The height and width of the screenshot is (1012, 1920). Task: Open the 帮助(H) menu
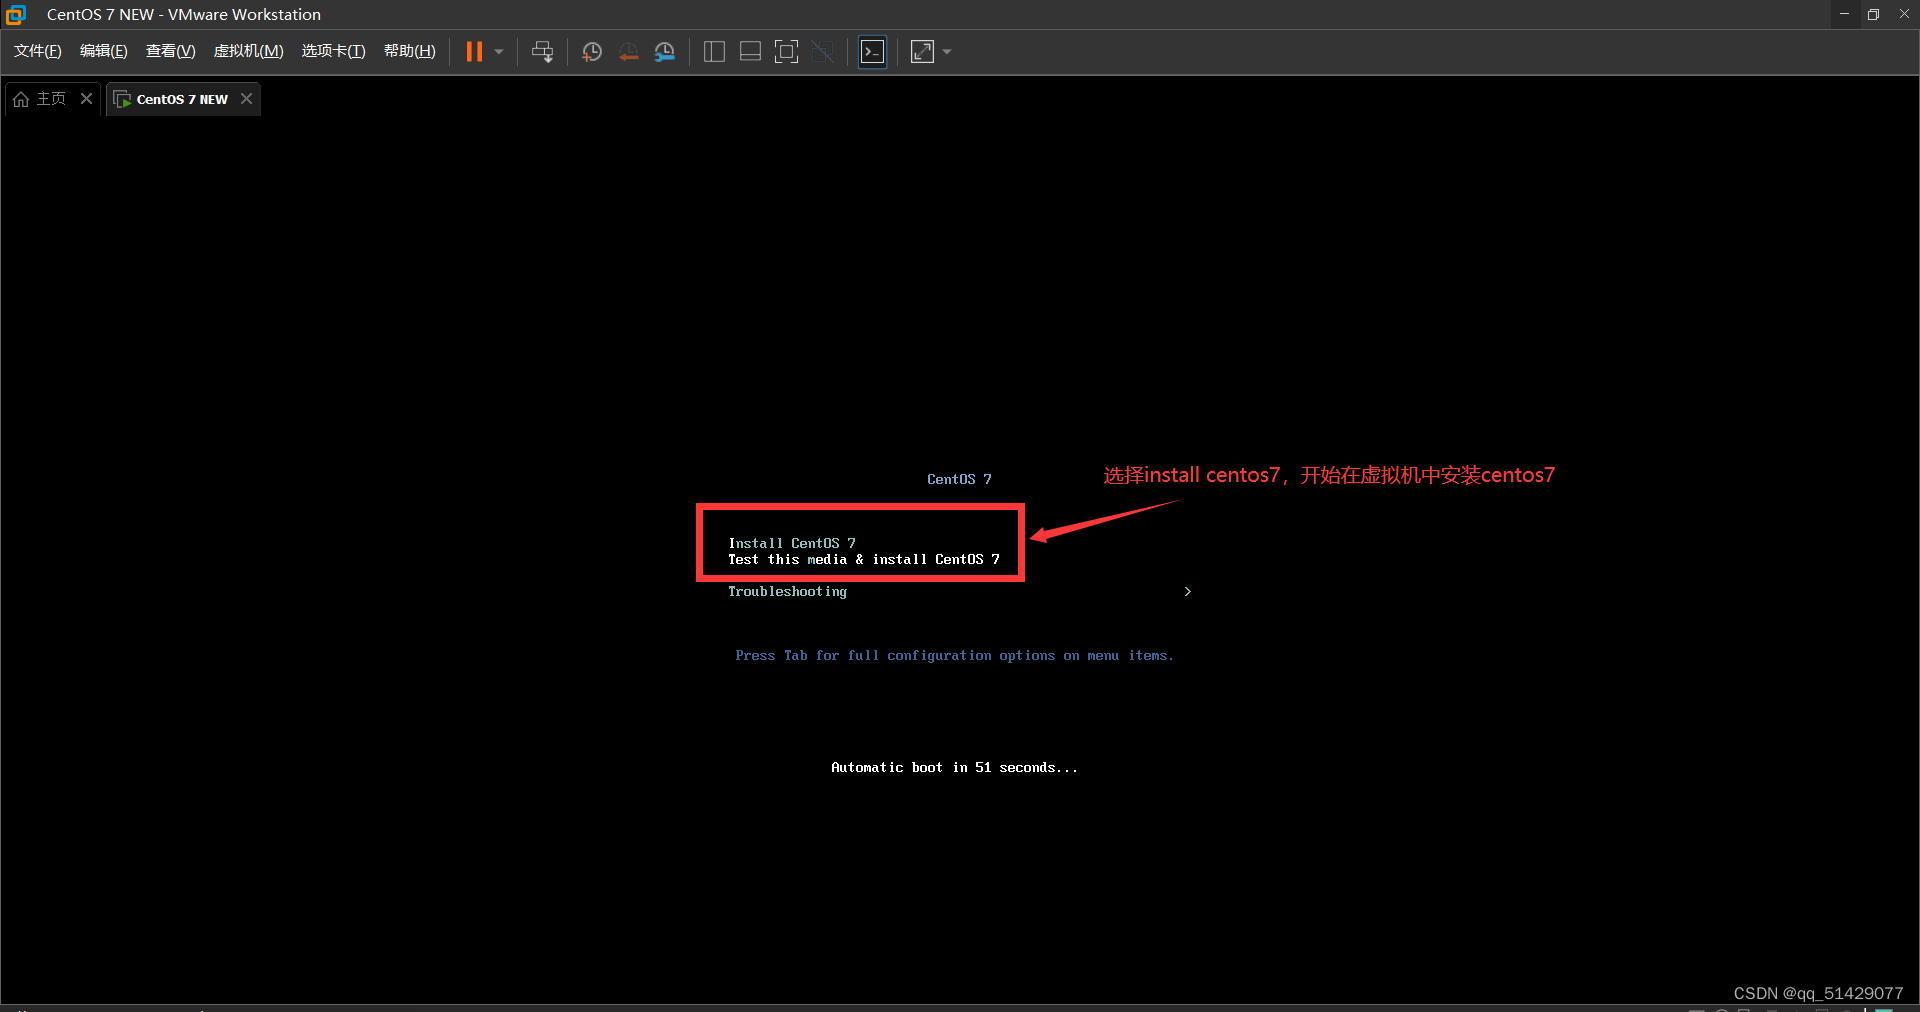click(x=410, y=51)
